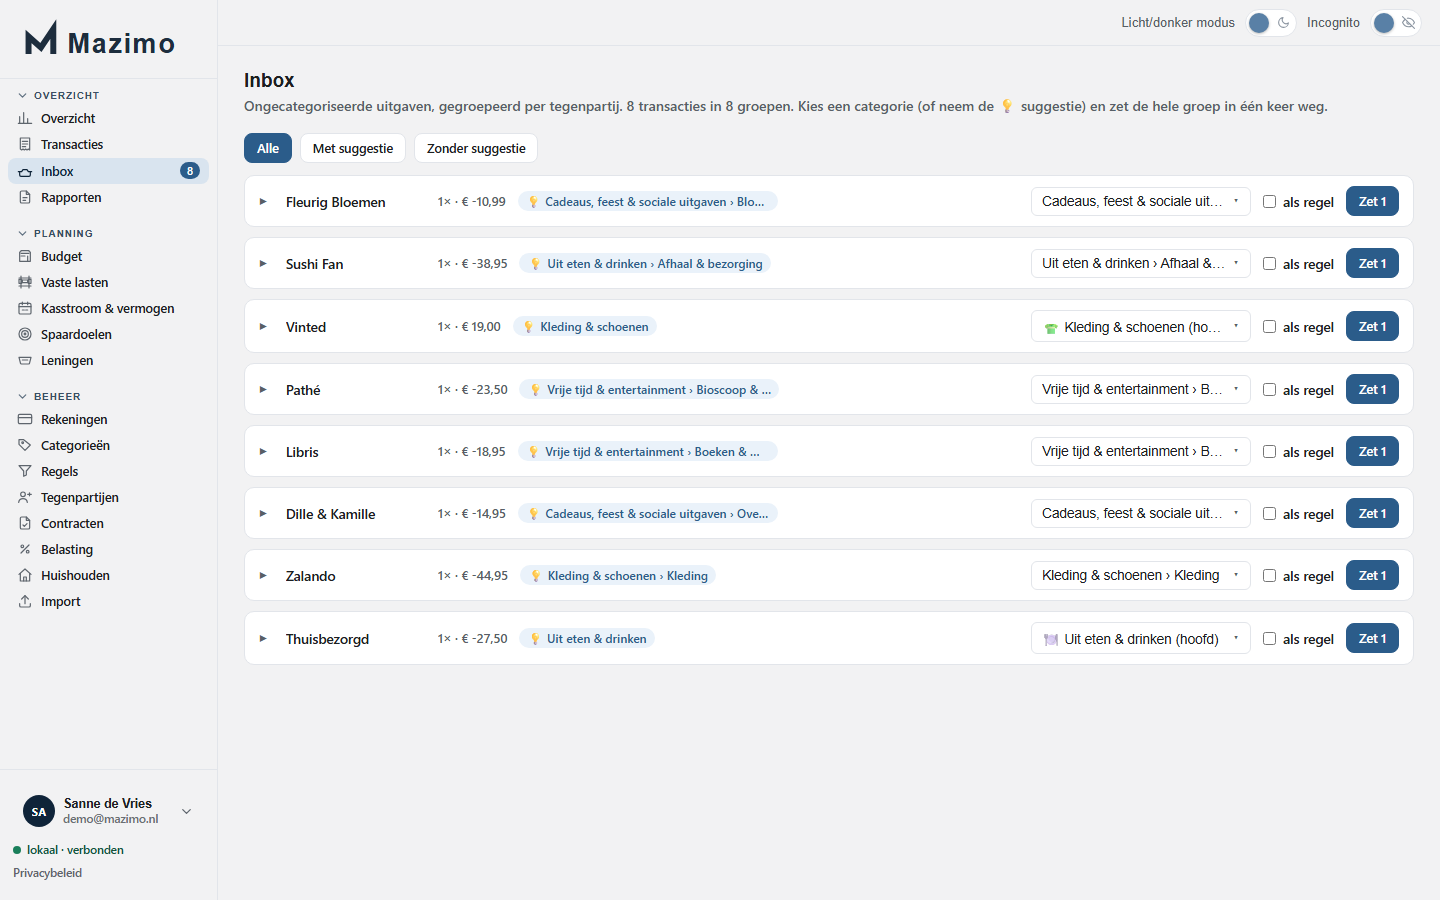
Task: Open category dropdown for Sushi Fan
Action: coord(1141,263)
